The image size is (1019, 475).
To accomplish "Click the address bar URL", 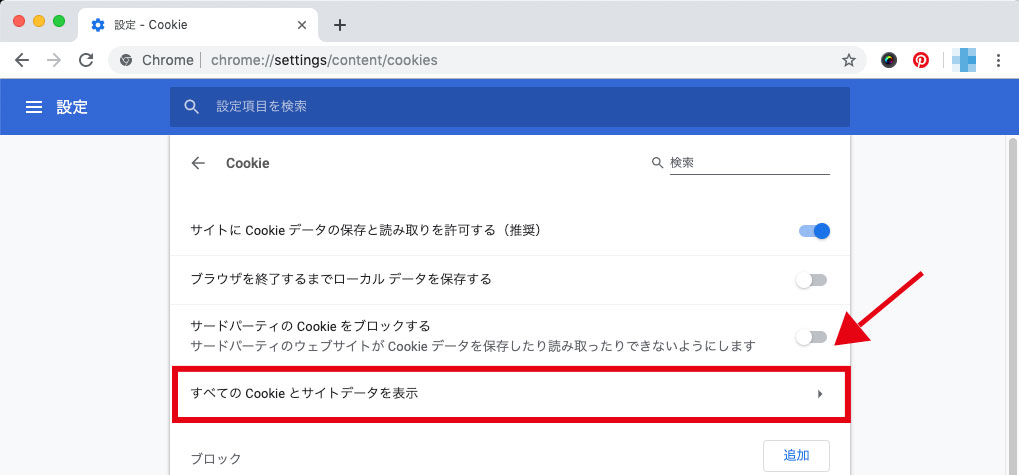I will [x=324, y=60].
